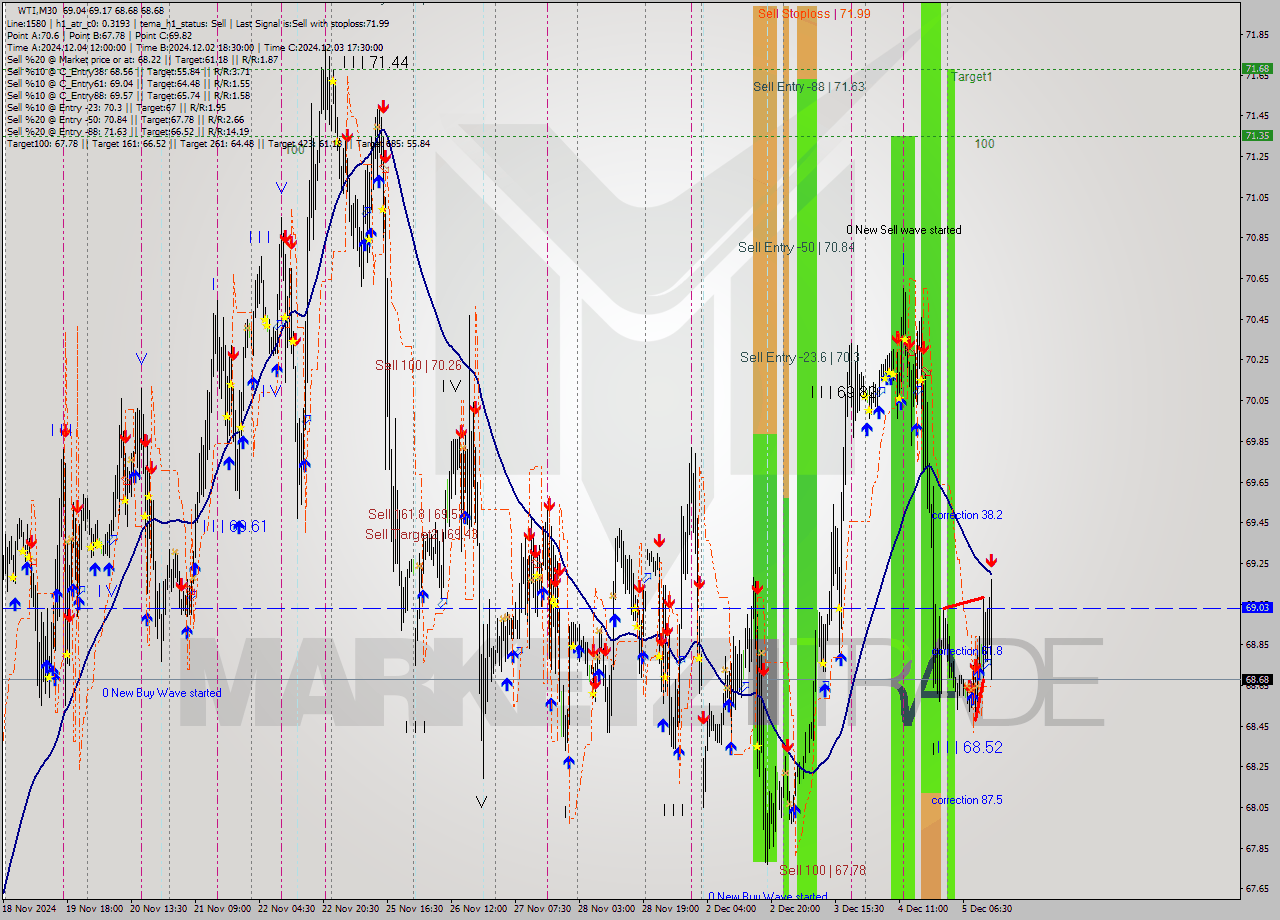1280x920 pixels.
Task: Select the 'correction 61.8' label
Action: (966, 651)
